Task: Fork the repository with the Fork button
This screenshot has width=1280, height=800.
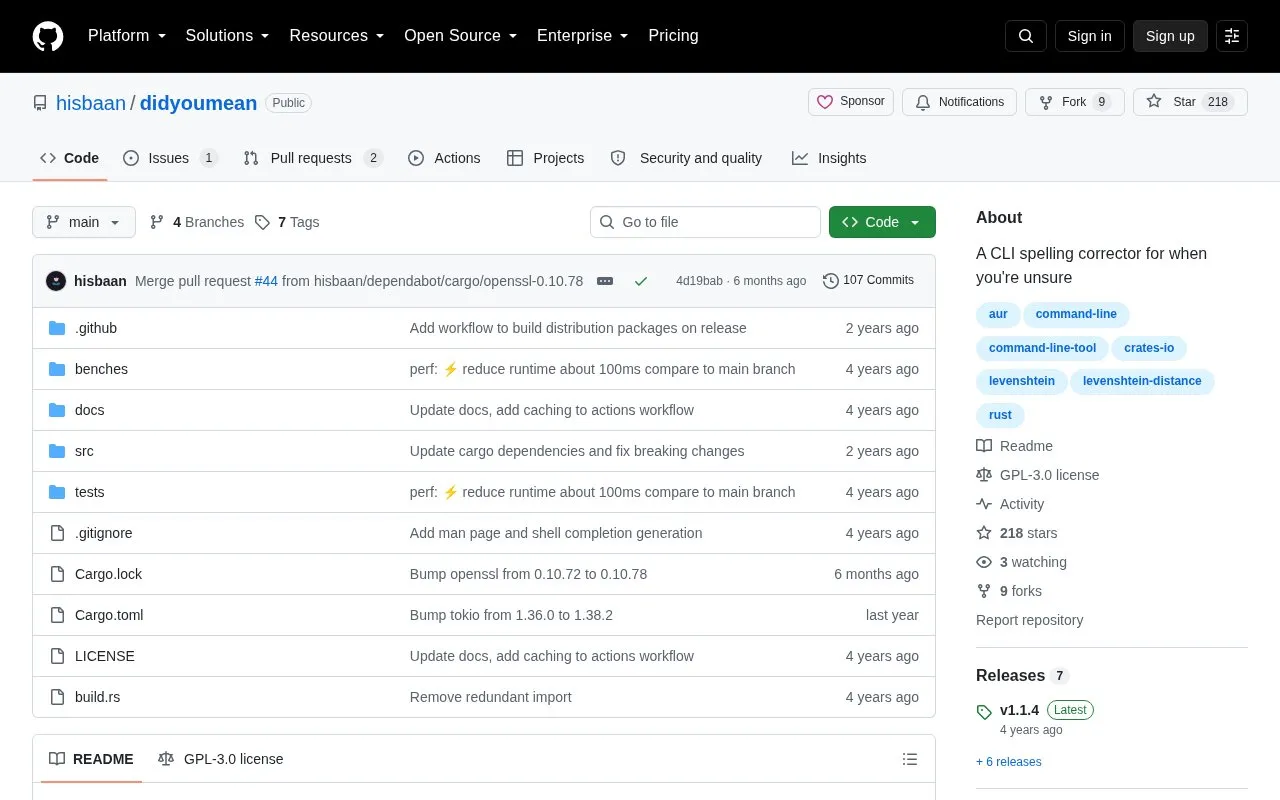Action: click(1075, 102)
